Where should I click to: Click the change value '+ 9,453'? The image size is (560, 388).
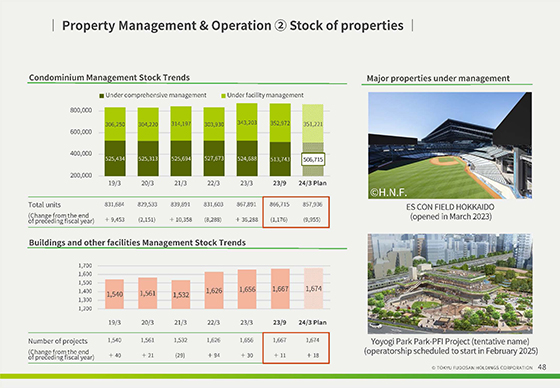115,219
